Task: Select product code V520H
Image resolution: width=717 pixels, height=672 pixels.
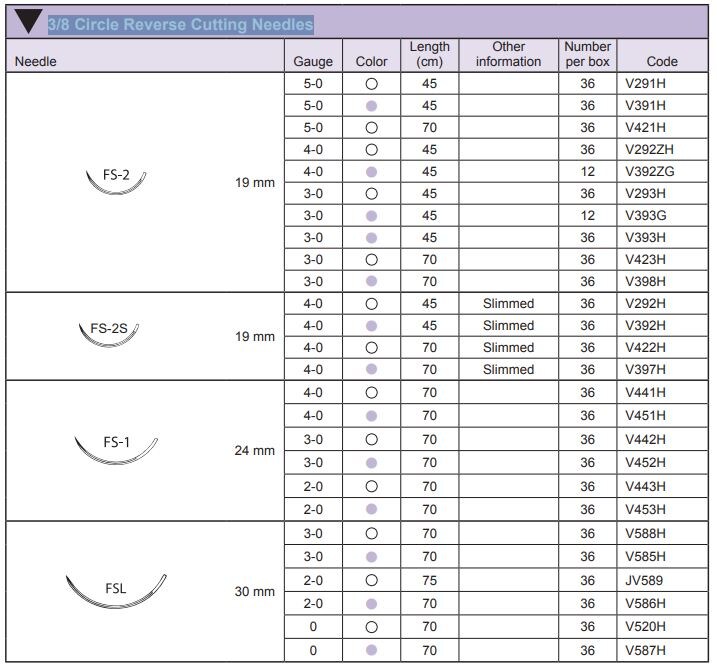Action: click(x=645, y=627)
